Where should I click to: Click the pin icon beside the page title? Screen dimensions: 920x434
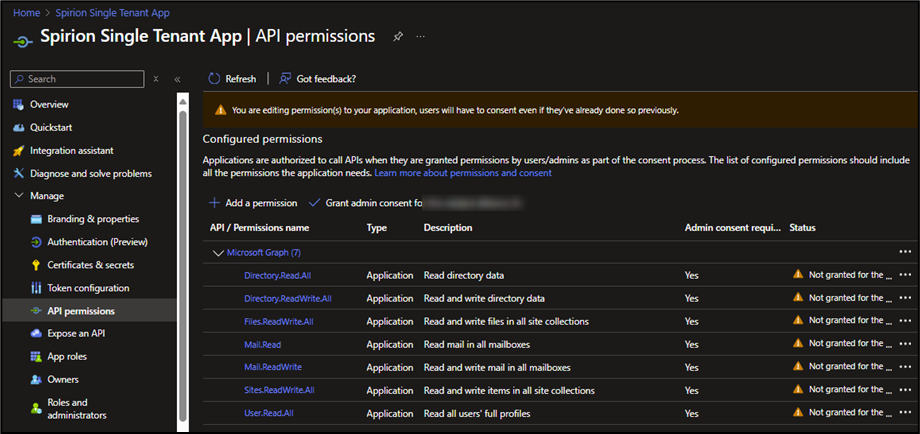coord(397,36)
